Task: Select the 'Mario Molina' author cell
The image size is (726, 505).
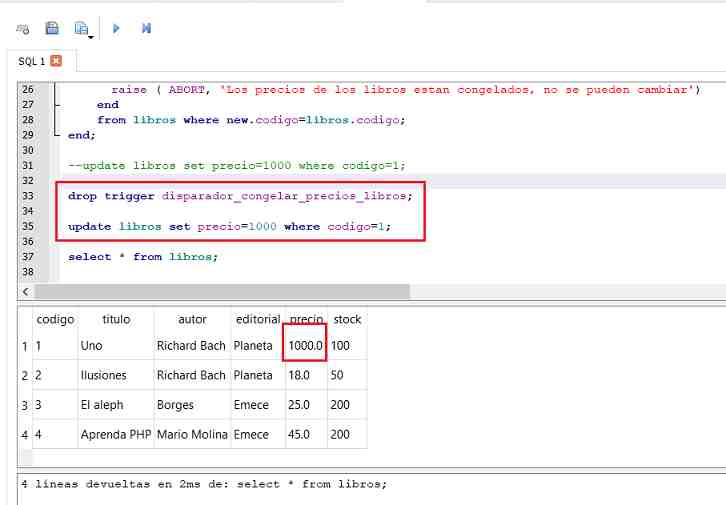Action: point(192,435)
